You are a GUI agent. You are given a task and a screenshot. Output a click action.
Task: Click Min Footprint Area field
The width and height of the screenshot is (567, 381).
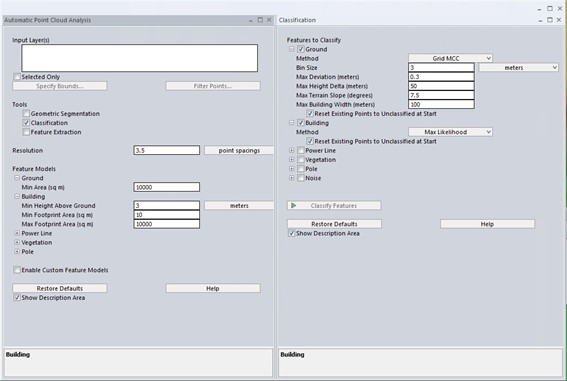coord(166,215)
